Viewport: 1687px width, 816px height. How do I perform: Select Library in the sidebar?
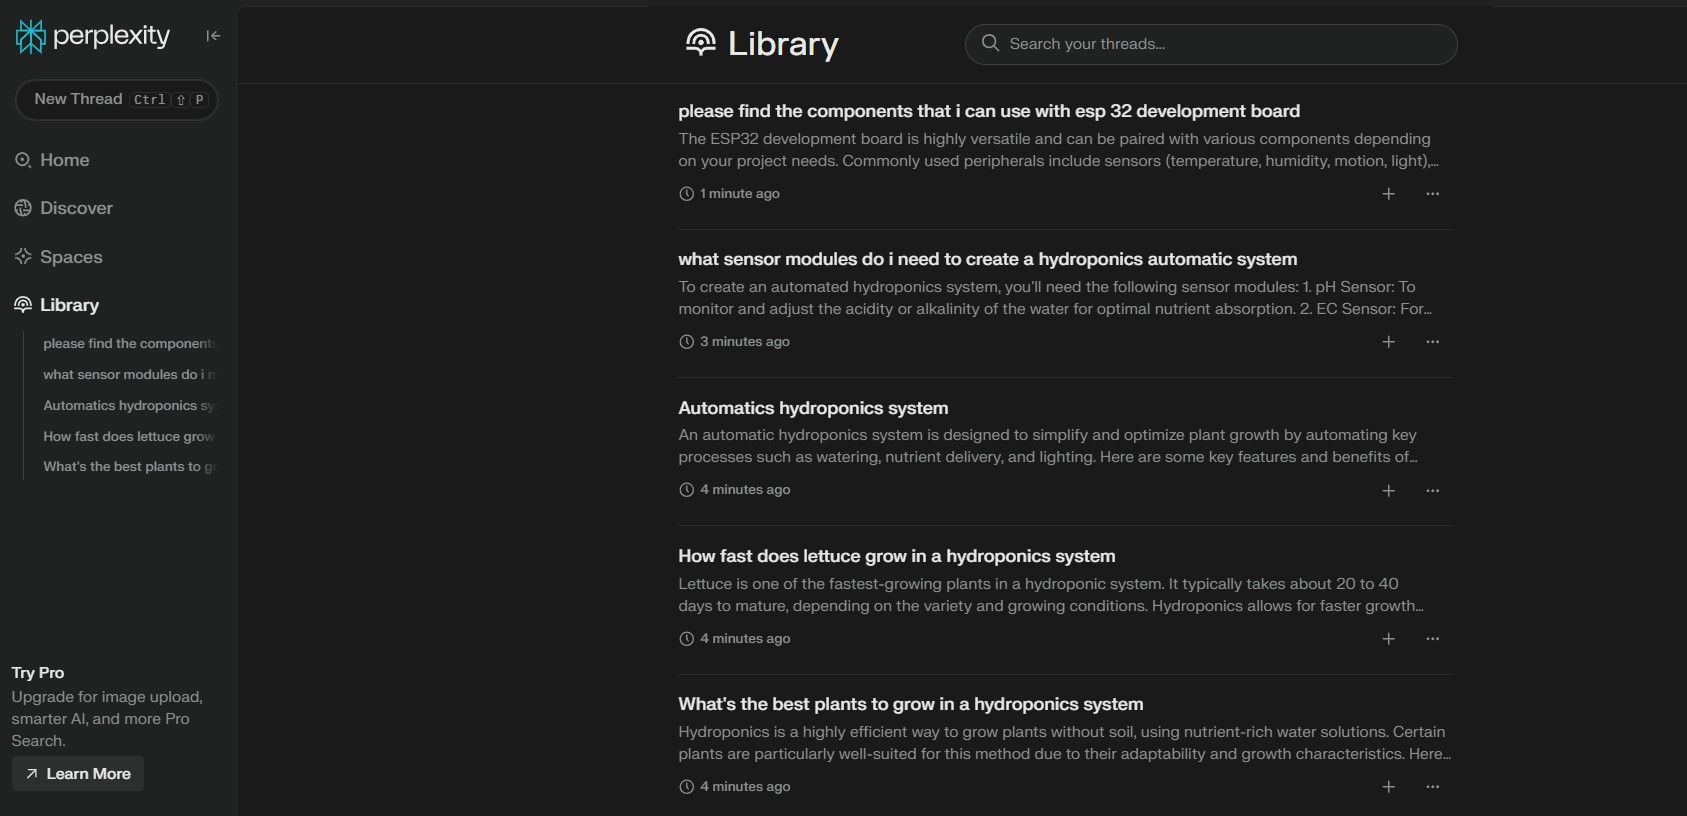coord(69,305)
